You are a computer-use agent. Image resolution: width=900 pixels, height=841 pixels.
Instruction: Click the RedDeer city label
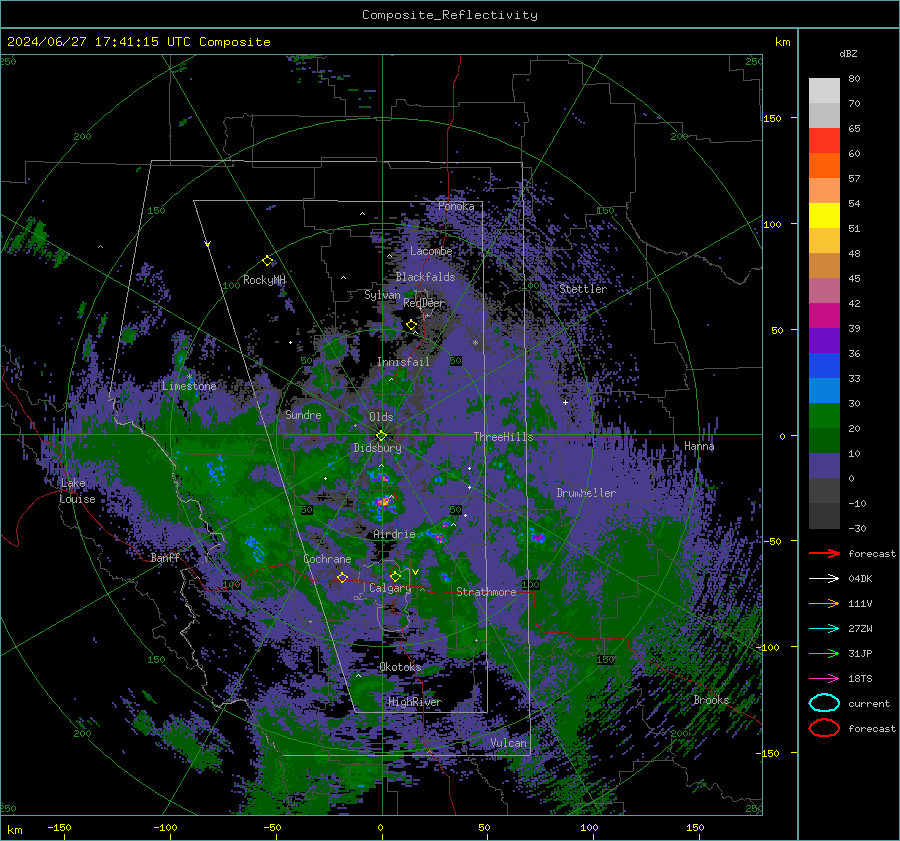[x=424, y=303]
